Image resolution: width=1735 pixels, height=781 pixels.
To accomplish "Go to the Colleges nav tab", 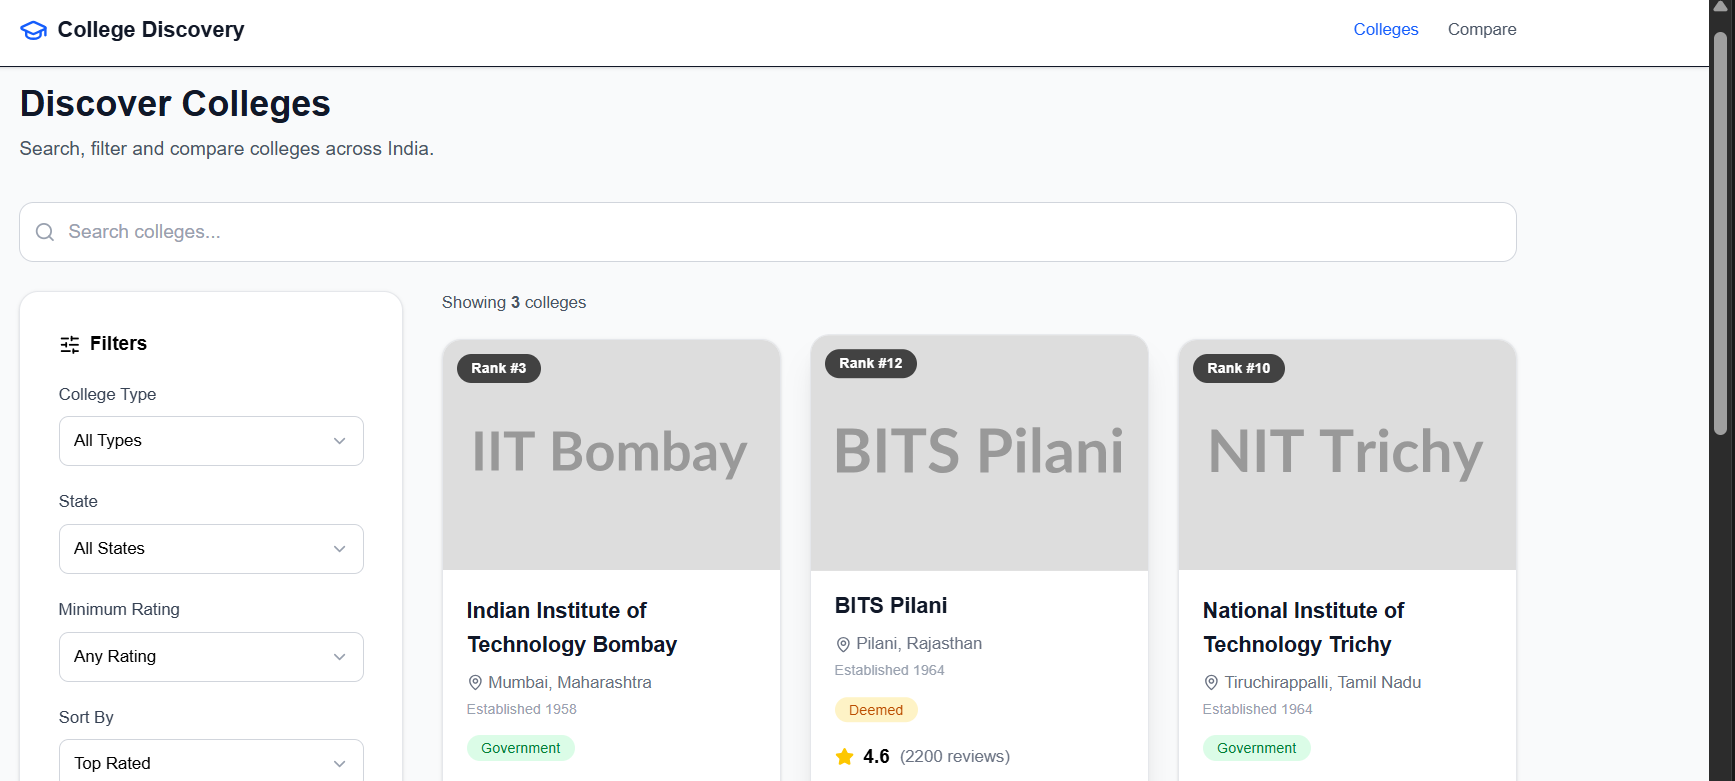I will point(1386,30).
